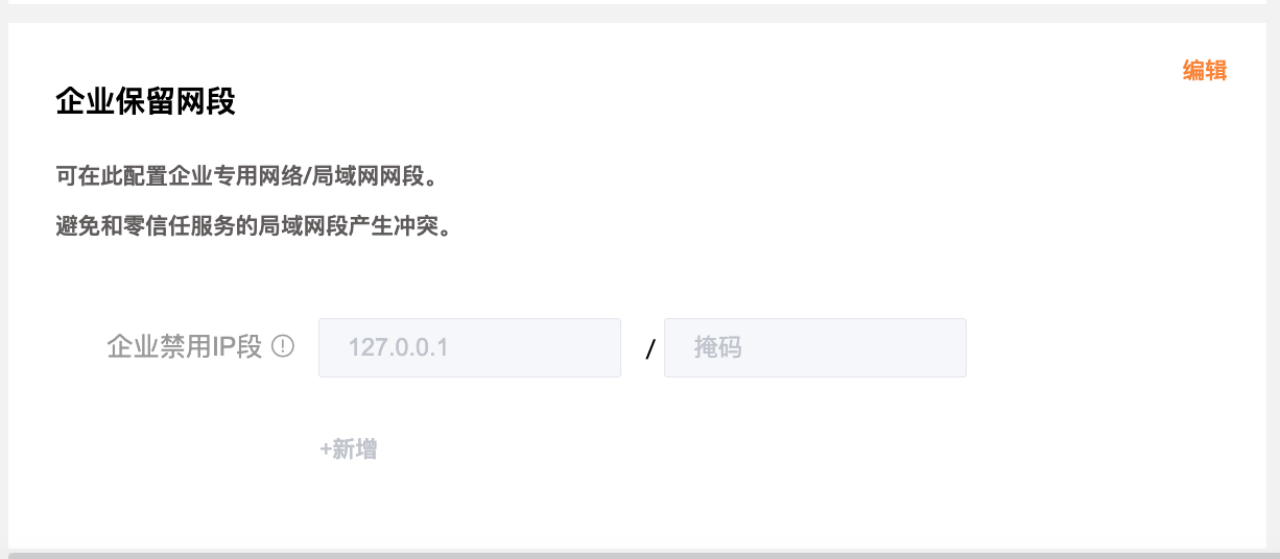Place cursor in the subnet mask box
The width and height of the screenshot is (1280, 559).
click(815, 348)
